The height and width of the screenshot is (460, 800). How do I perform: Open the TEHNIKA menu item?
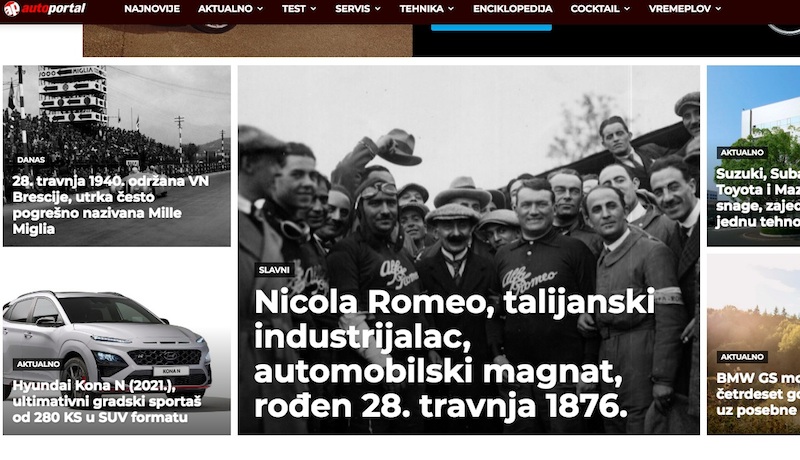(421, 9)
